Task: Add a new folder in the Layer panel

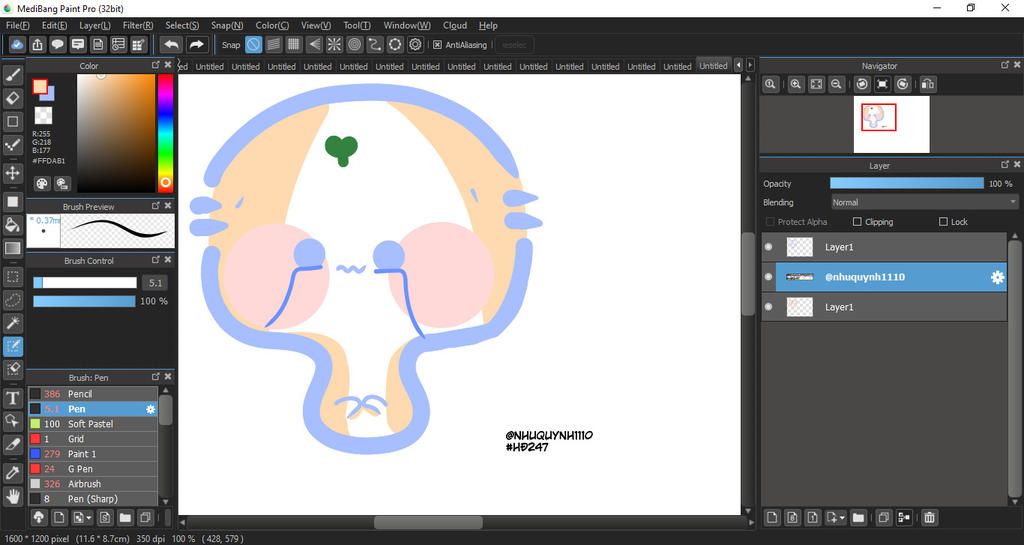Action: click(x=858, y=518)
